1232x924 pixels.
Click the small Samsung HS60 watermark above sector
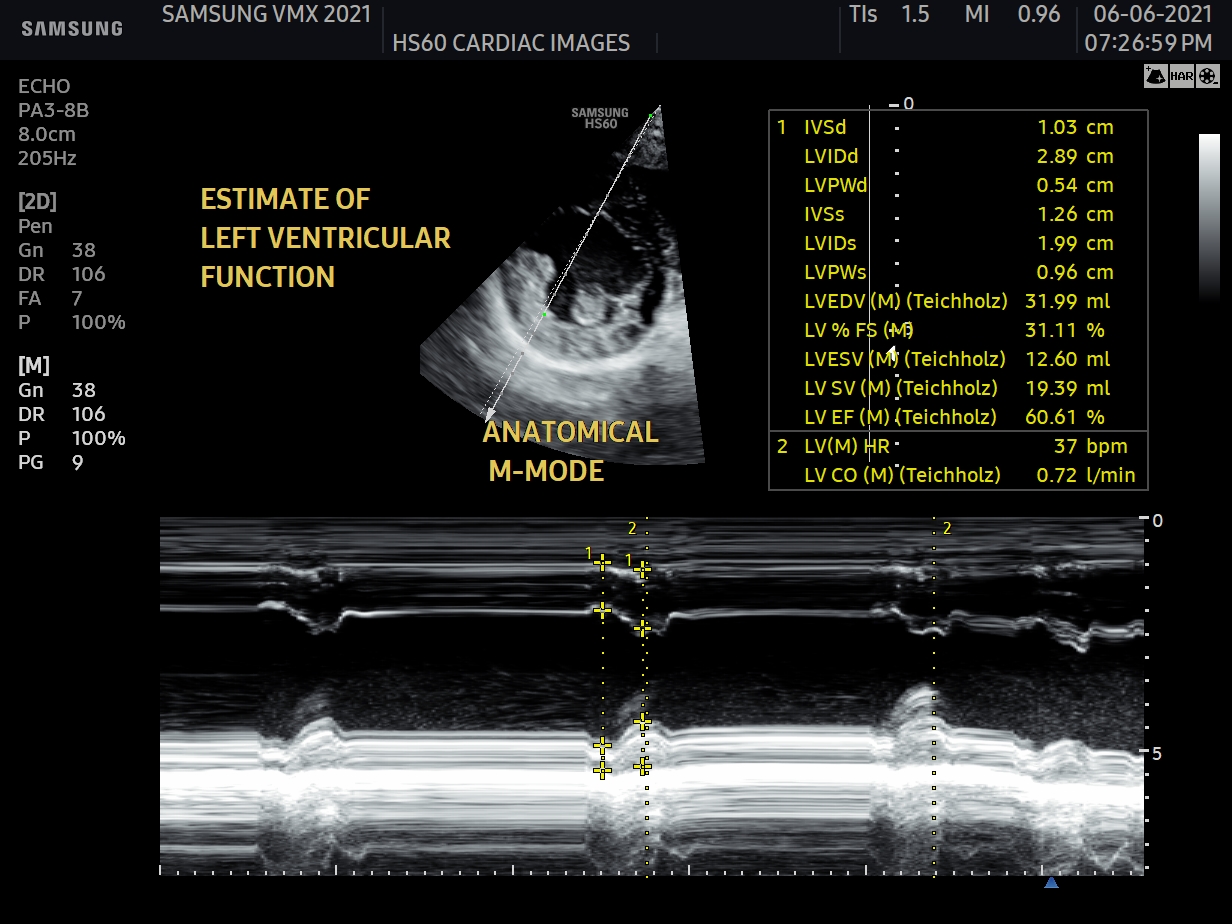click(x=600, y=118)
